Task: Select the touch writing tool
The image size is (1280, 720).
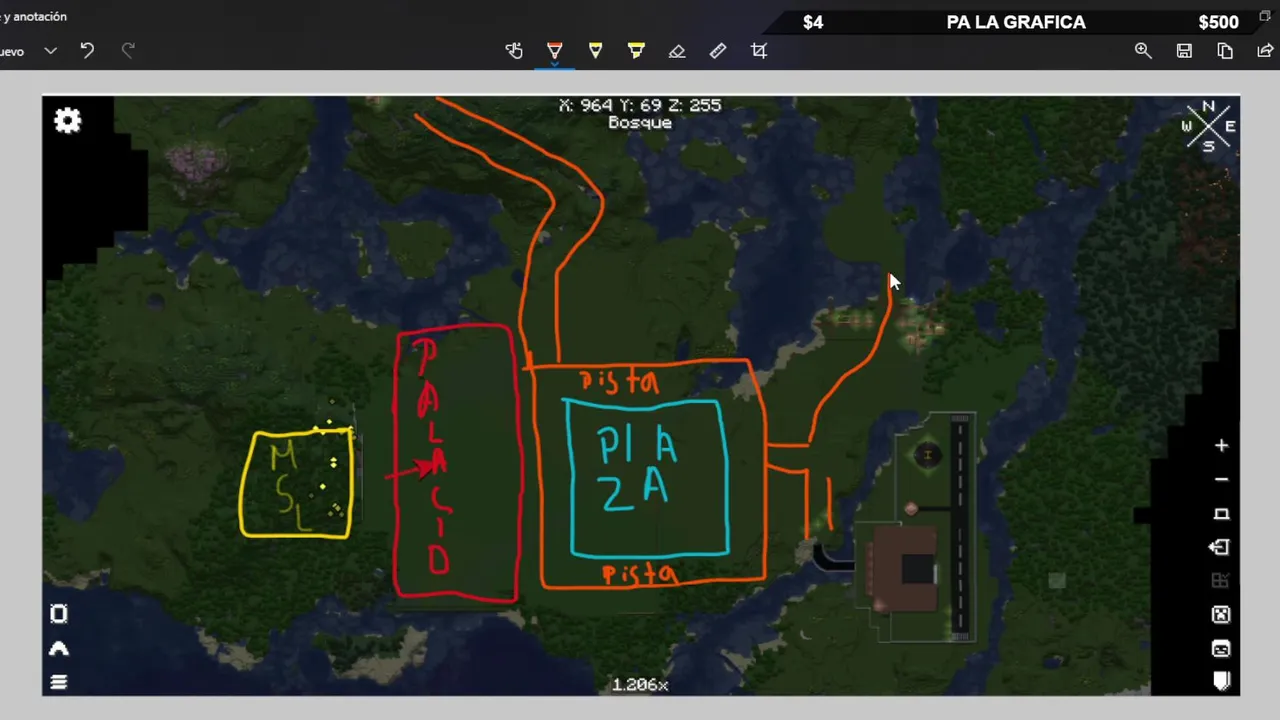Action: point(514,51)
